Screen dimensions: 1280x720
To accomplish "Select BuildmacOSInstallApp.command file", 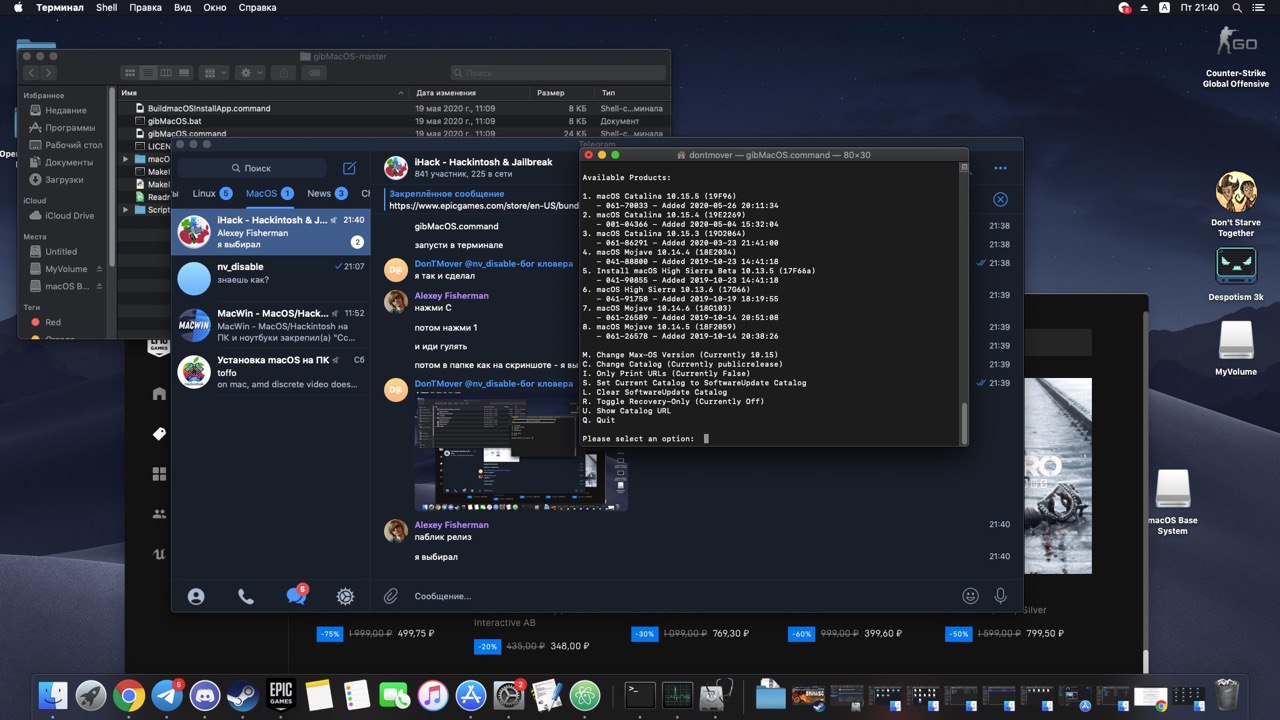I will [209, 108].
